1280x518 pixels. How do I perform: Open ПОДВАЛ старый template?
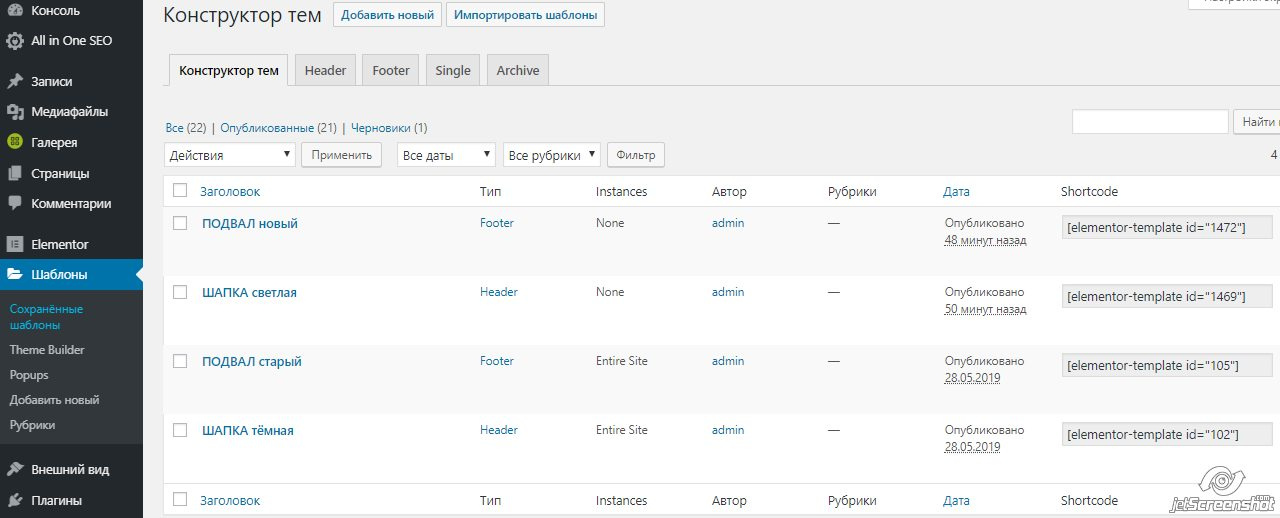pyautogui.click(x=252, y=362)
